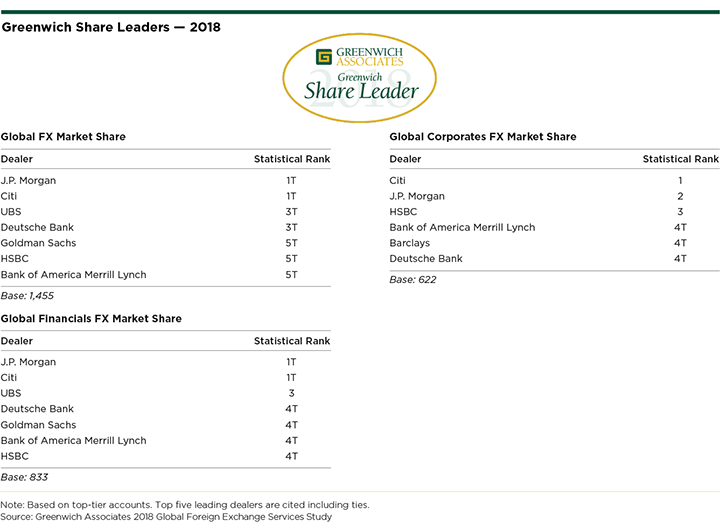Select Bank of America Merrill Lynch in Corporates table
720x532 pixels.
tap(462, 228)
